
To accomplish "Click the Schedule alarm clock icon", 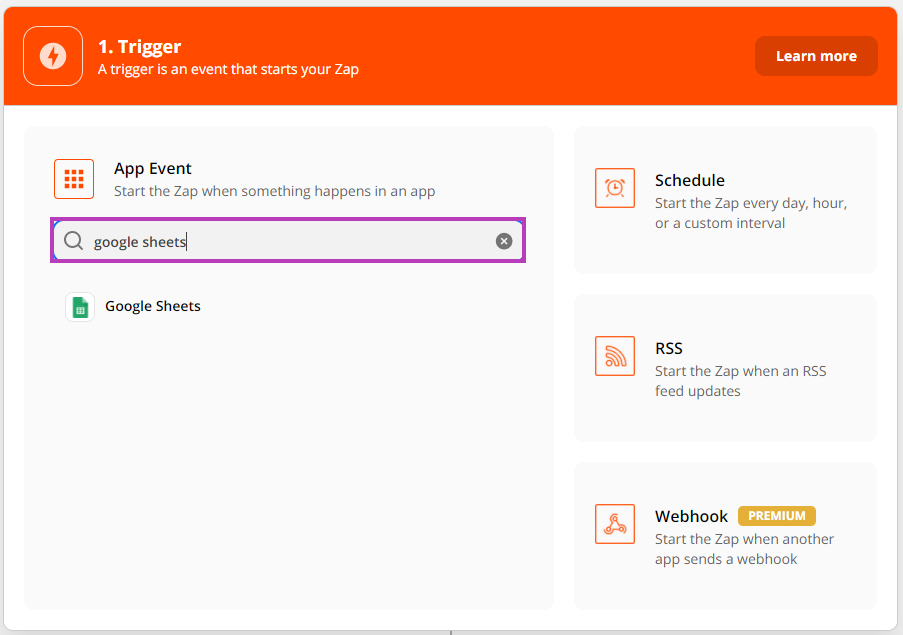I will [x=615, y=188].
